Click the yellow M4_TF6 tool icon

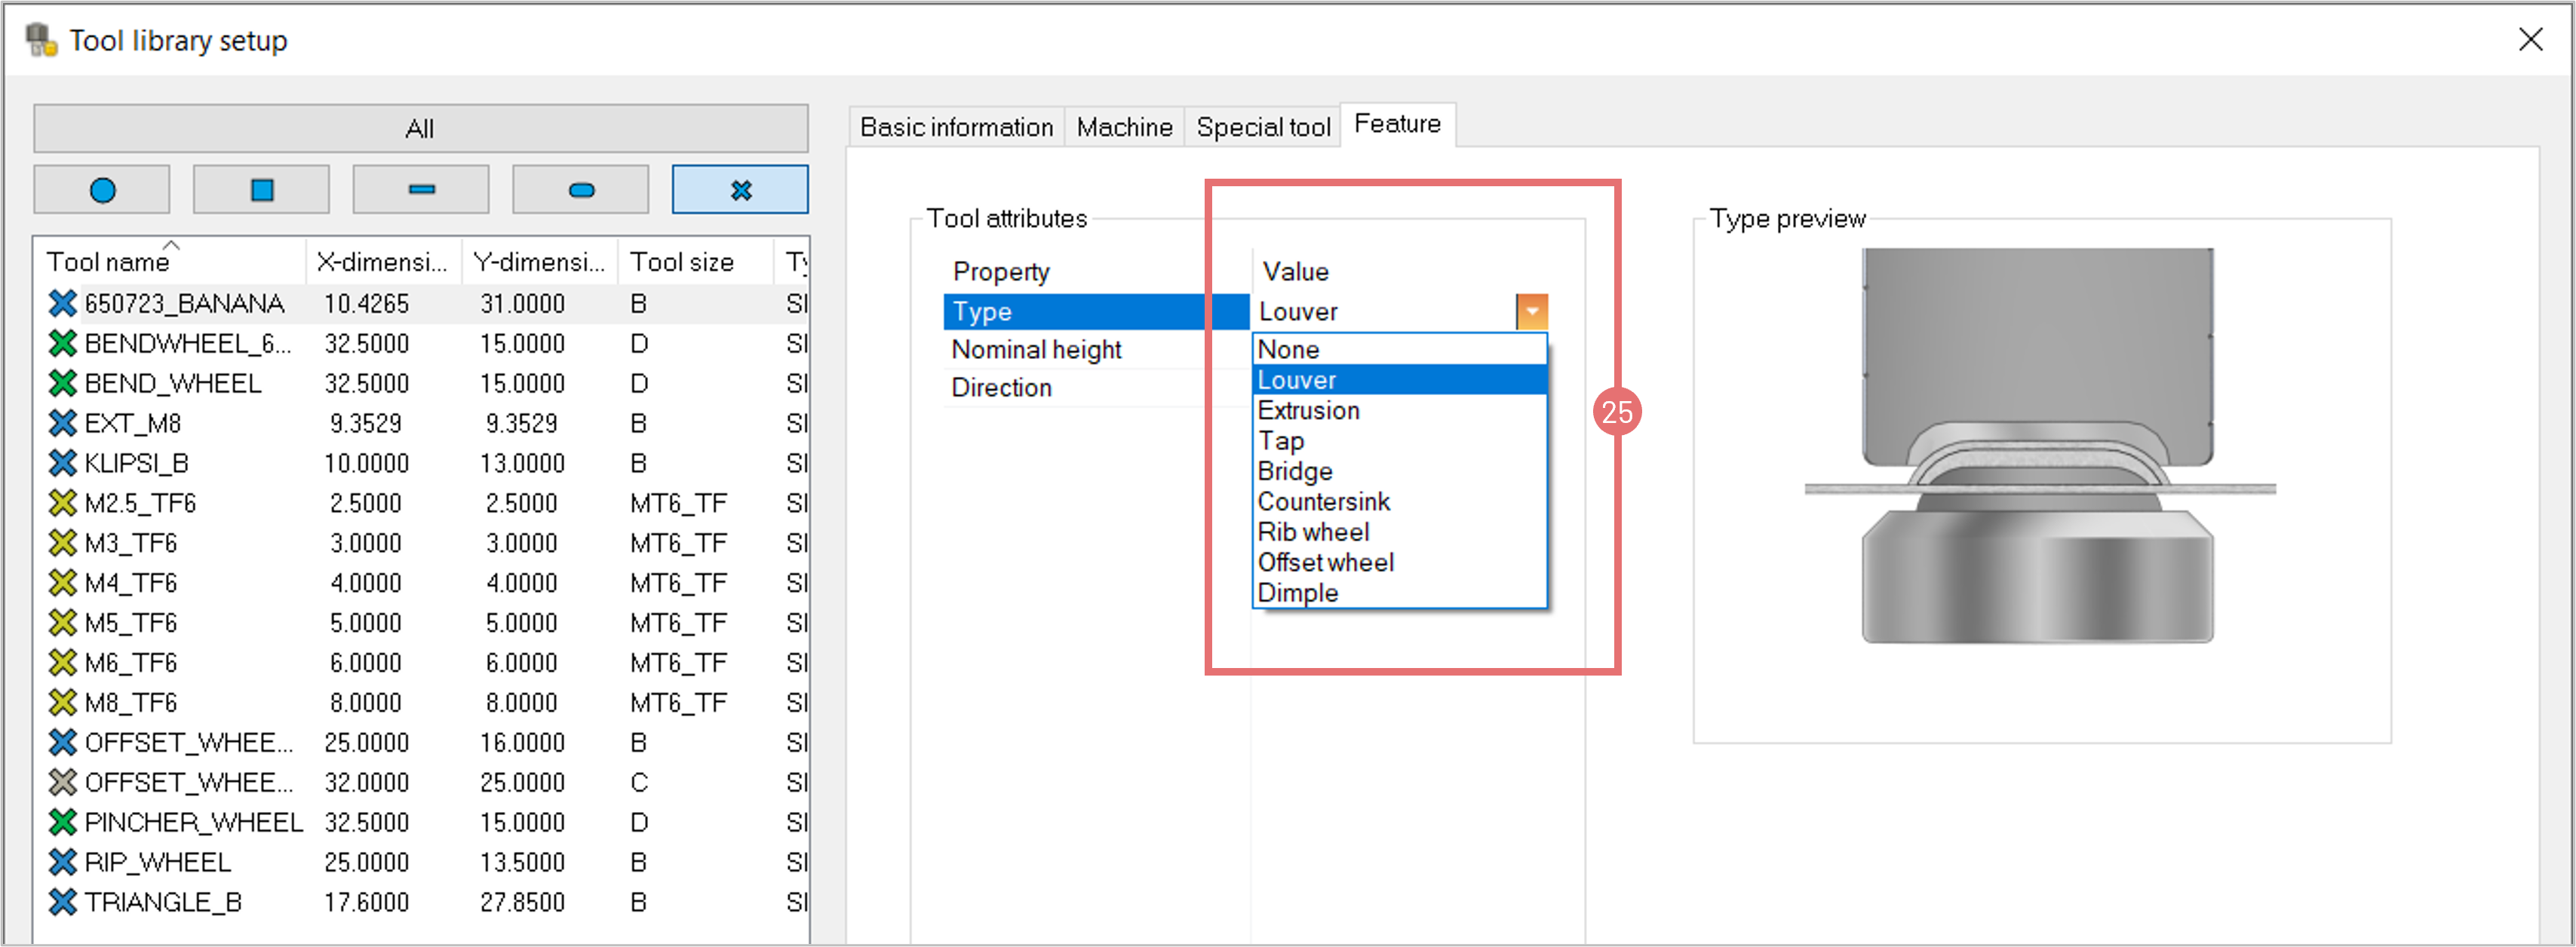click(x=62, y=583)
